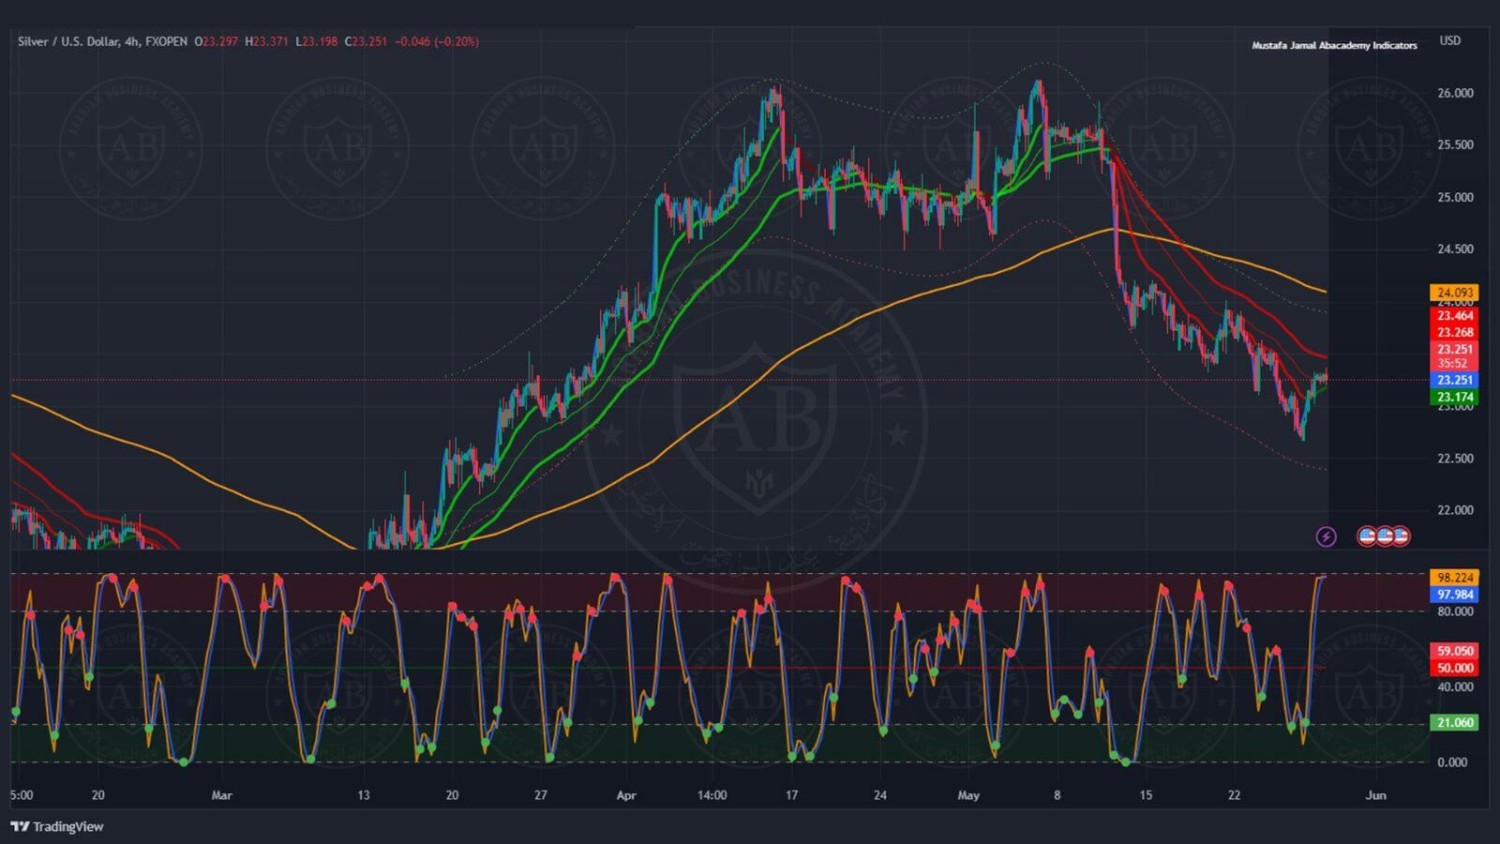1500x844 pixels.
Task: Click the 24.500 price axis label
Action: click(x=1455, y=249)
